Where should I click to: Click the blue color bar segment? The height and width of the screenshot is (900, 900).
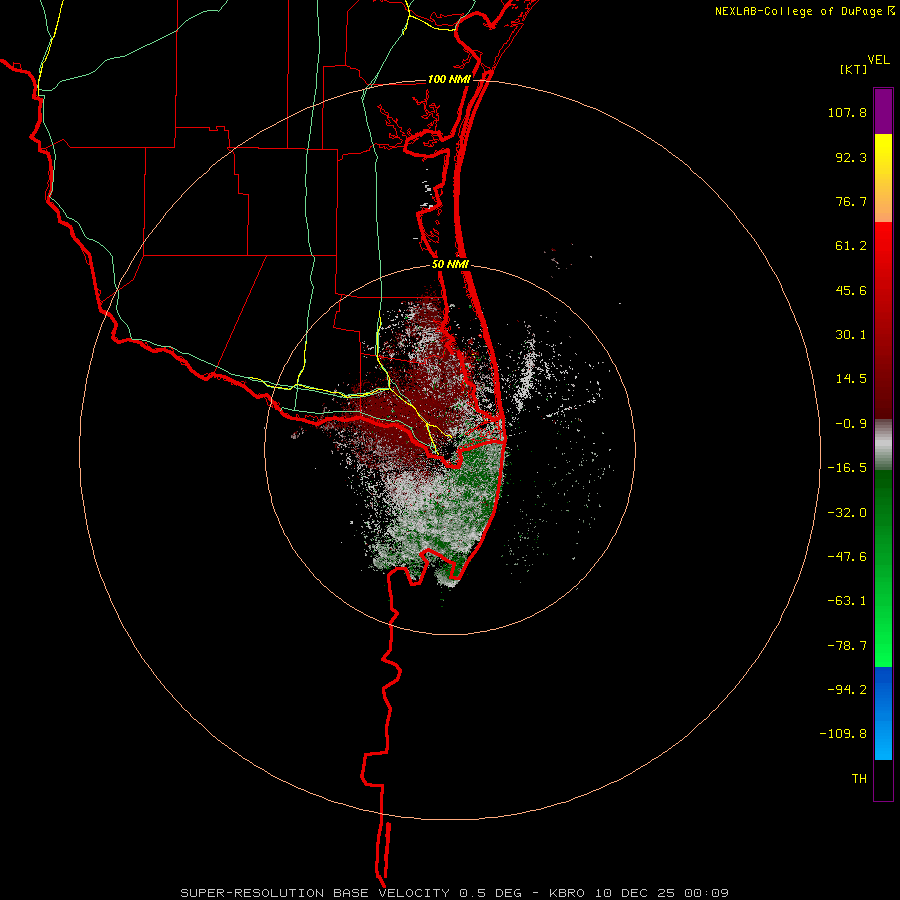pos(883,713)
